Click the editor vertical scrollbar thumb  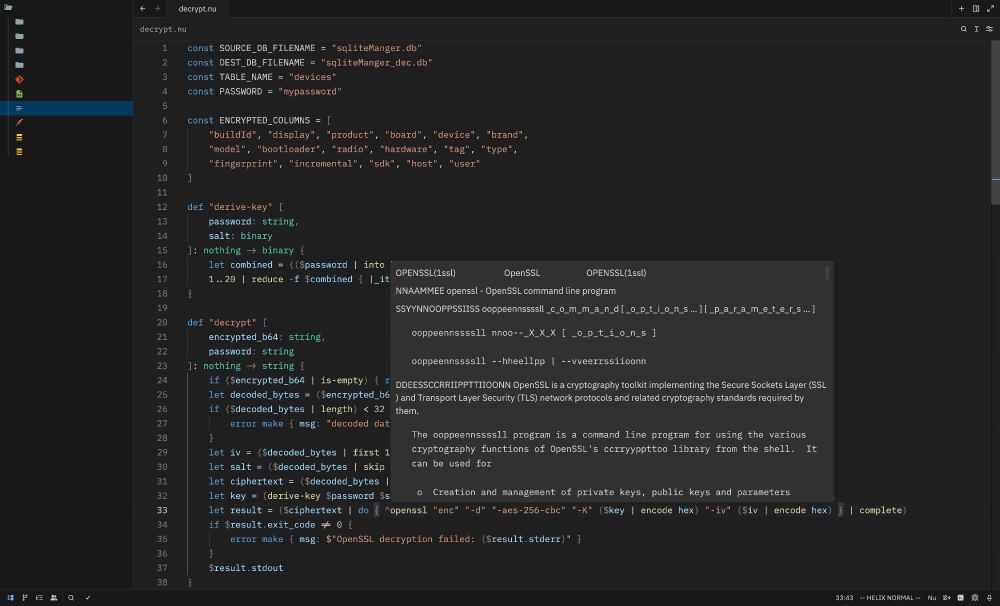point(996,121)
